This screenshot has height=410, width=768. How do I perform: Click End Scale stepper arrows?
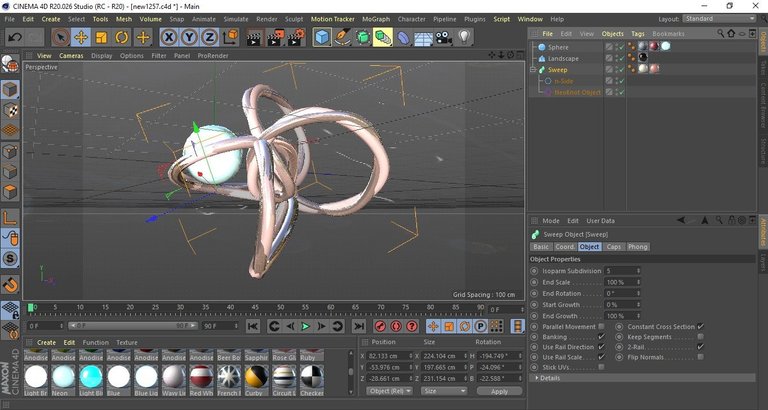click(x=638, y=282)
